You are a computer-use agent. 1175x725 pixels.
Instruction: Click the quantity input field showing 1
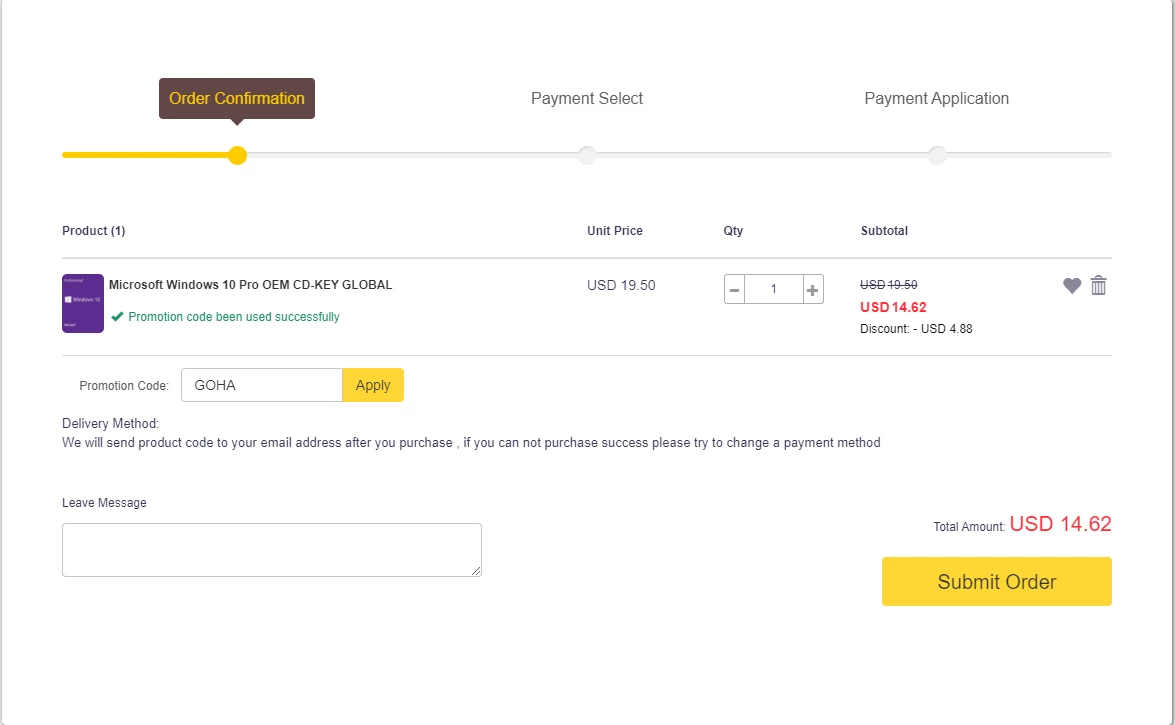(x=773, y=289)
